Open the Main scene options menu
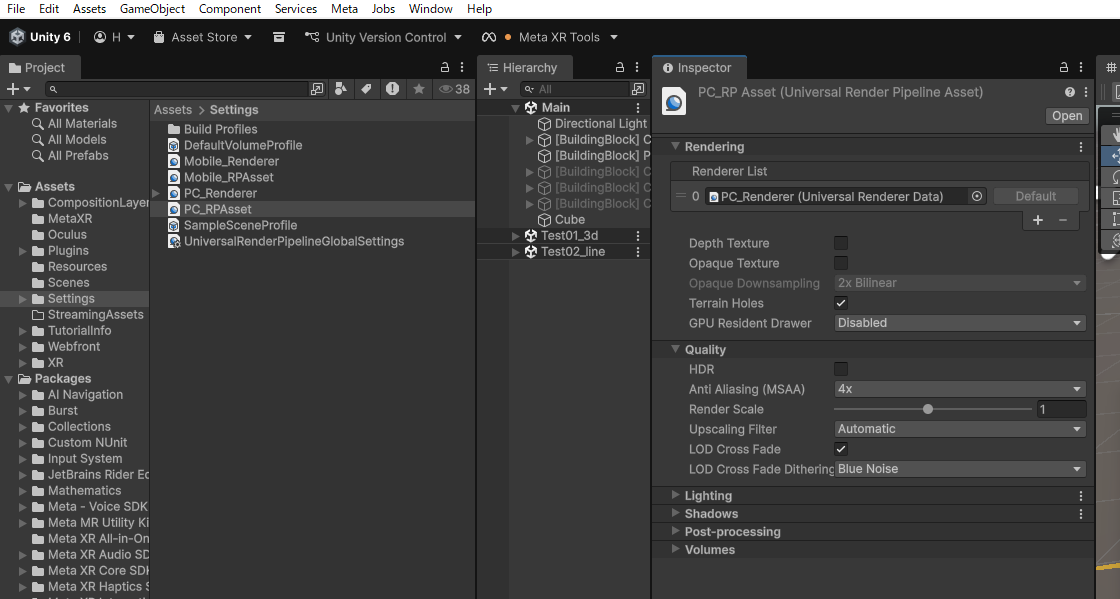 pos(638,108)
